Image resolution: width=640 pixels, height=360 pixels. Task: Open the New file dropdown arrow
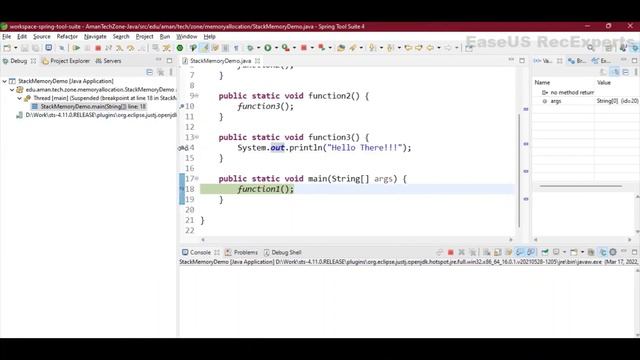16,48
